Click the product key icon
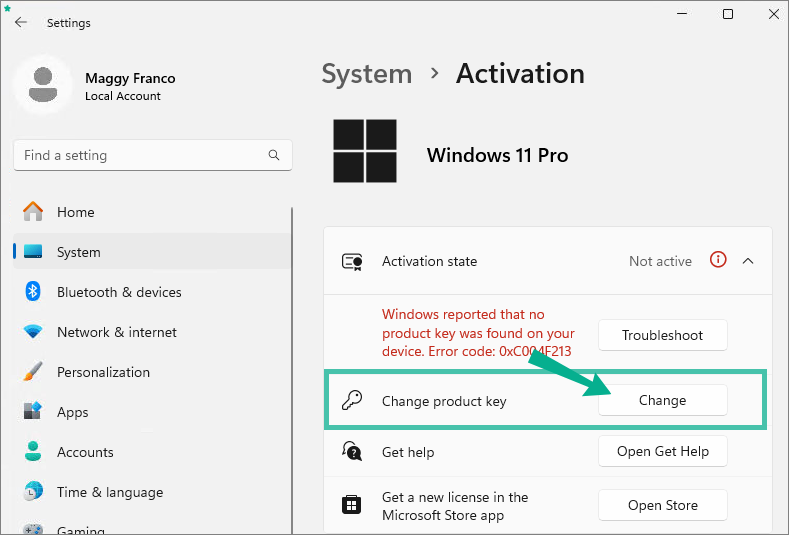The image size is (789, 535). pyautogui.click(x=352, y=401)
